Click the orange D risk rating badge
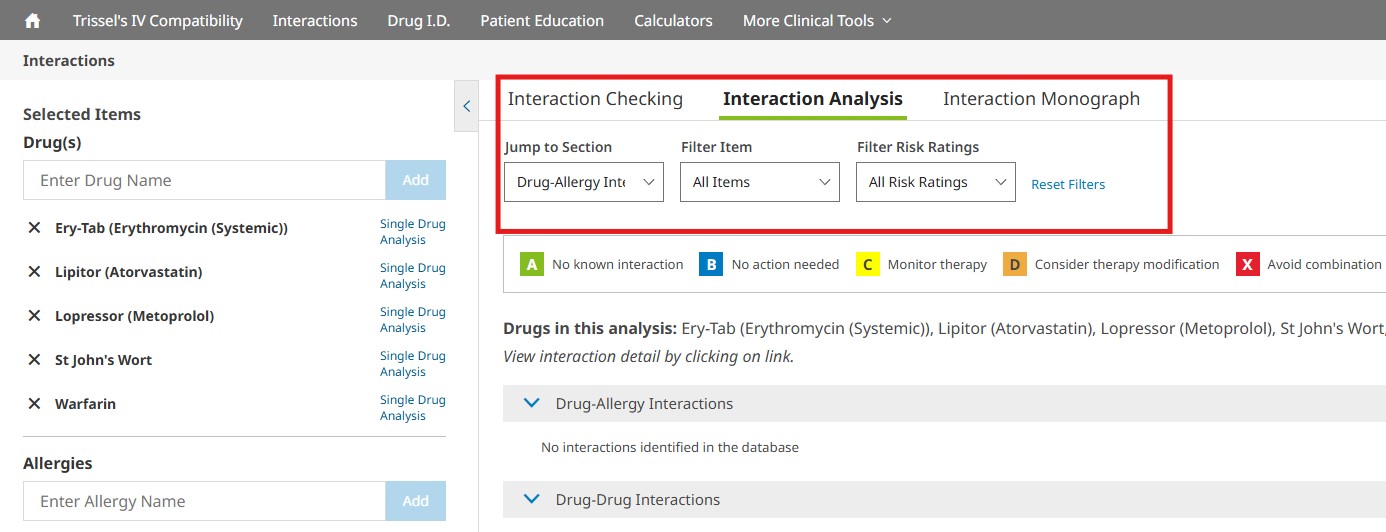1386x532 pixels. click(x=1014, y=264)
